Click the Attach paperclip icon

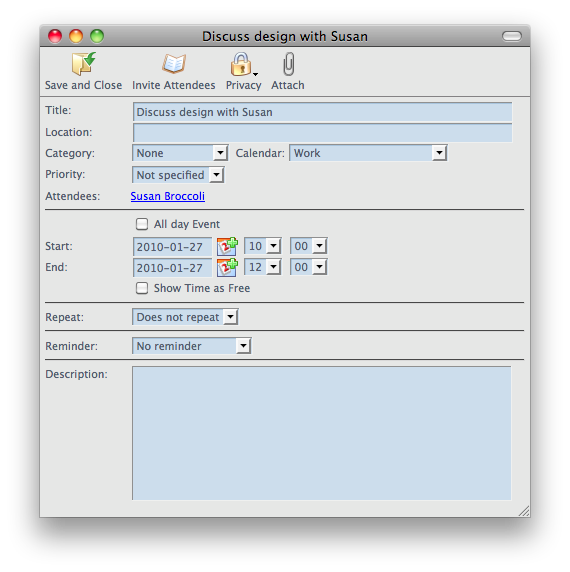(288, 64)
